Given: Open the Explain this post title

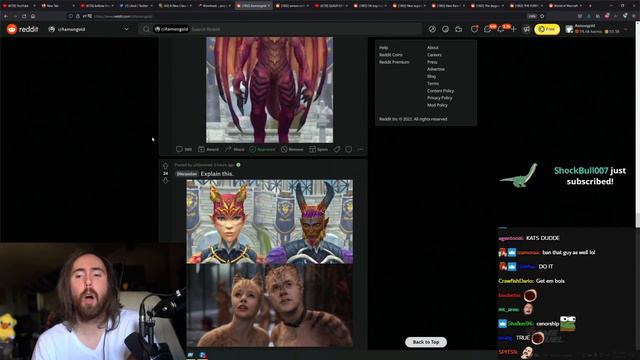Looking at the screenshot, I should 217,174.
